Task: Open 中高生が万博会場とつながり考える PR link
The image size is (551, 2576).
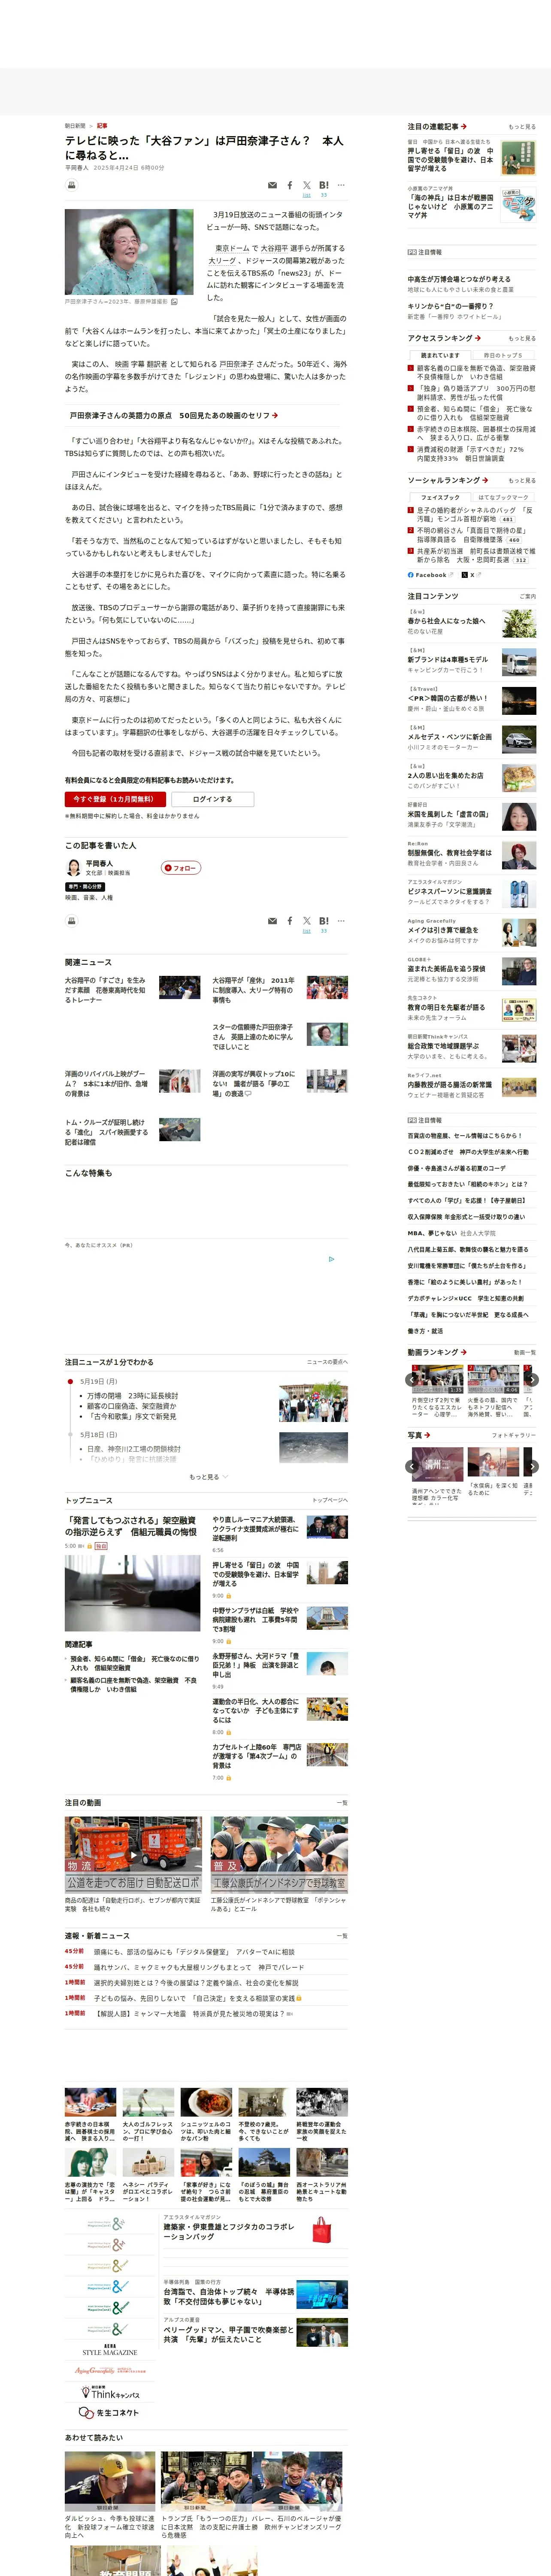Action: pos(459,279)
